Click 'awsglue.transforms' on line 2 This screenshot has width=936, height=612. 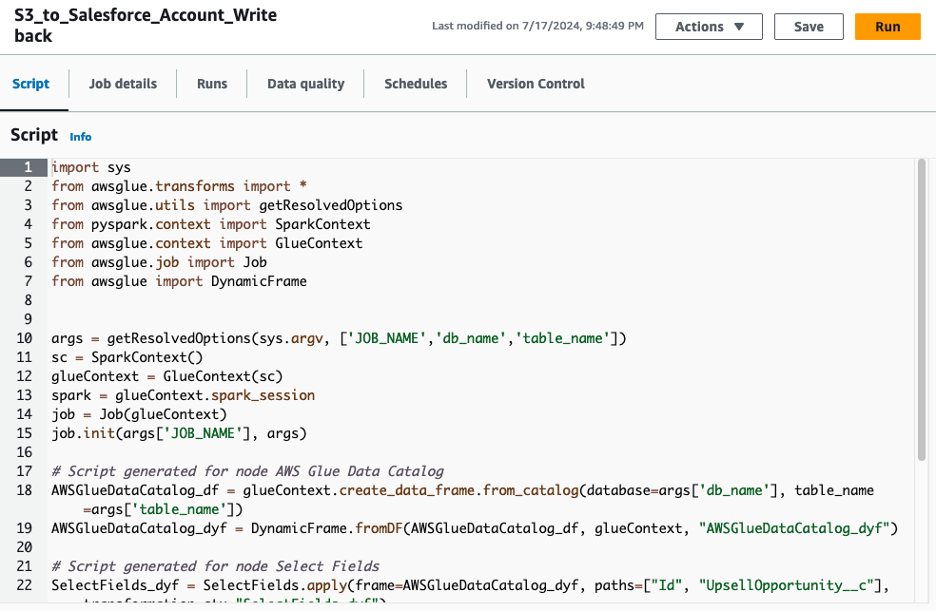tap(163, 186)
